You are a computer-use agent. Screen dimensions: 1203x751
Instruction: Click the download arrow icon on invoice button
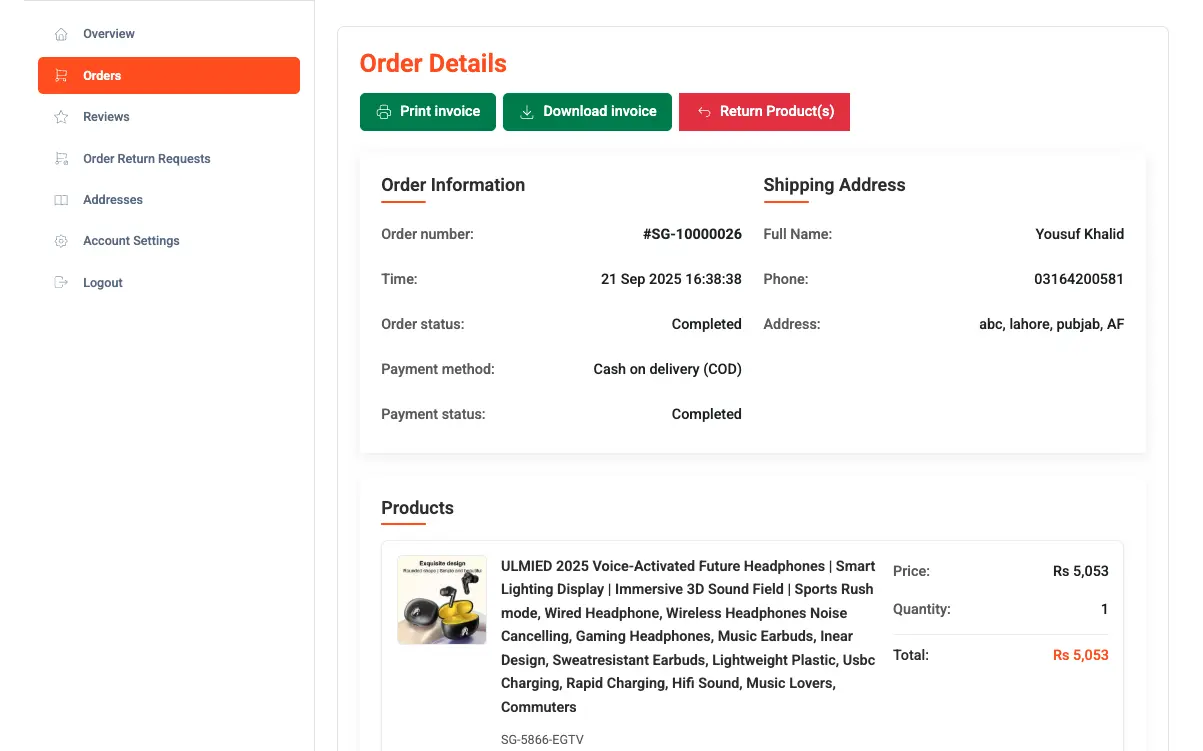point(527,112)
